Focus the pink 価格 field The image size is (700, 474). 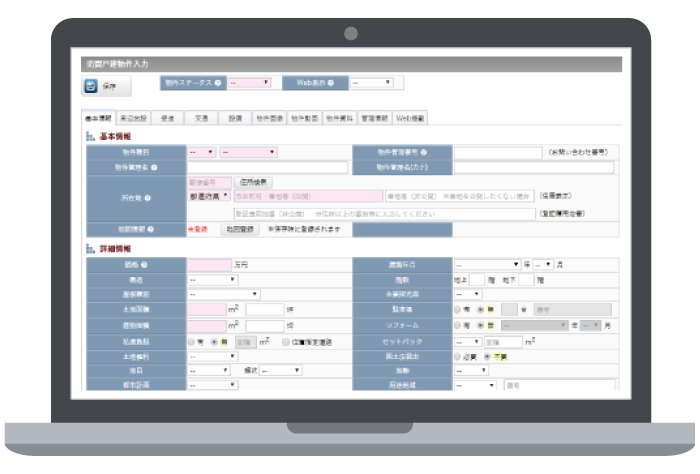click(209, 265)
